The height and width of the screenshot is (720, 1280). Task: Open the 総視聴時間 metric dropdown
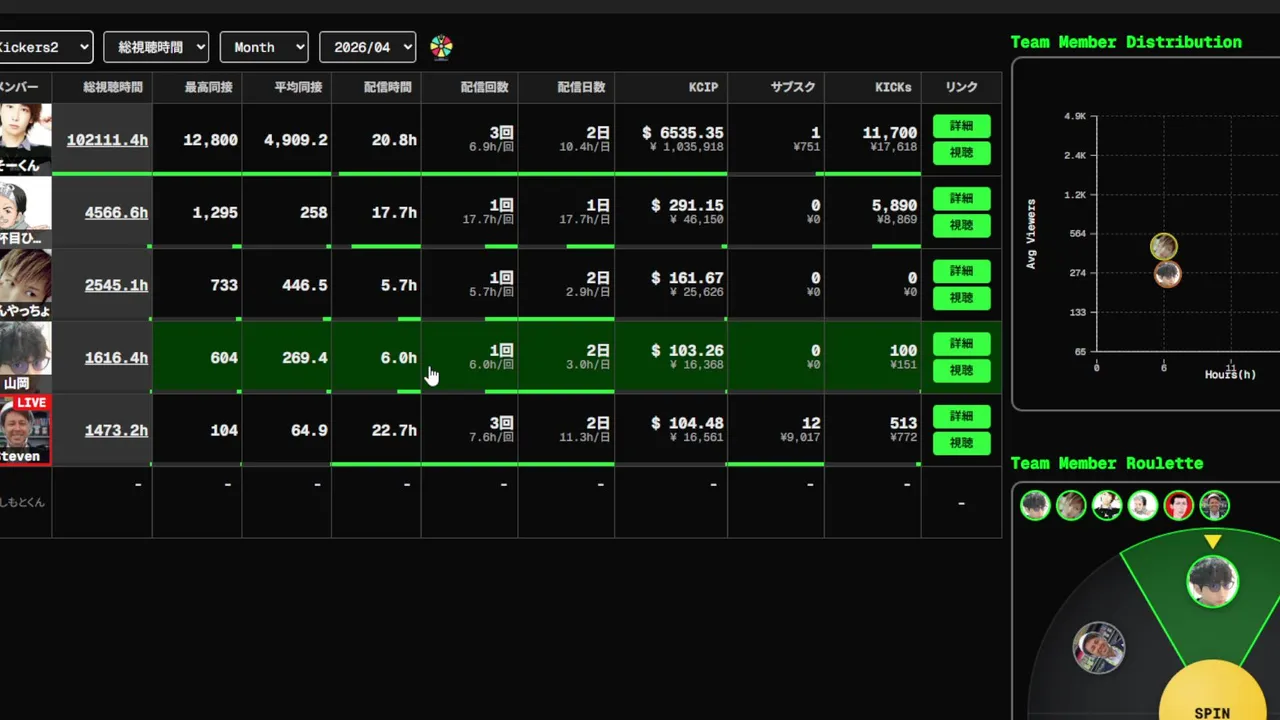coord(156,47)
